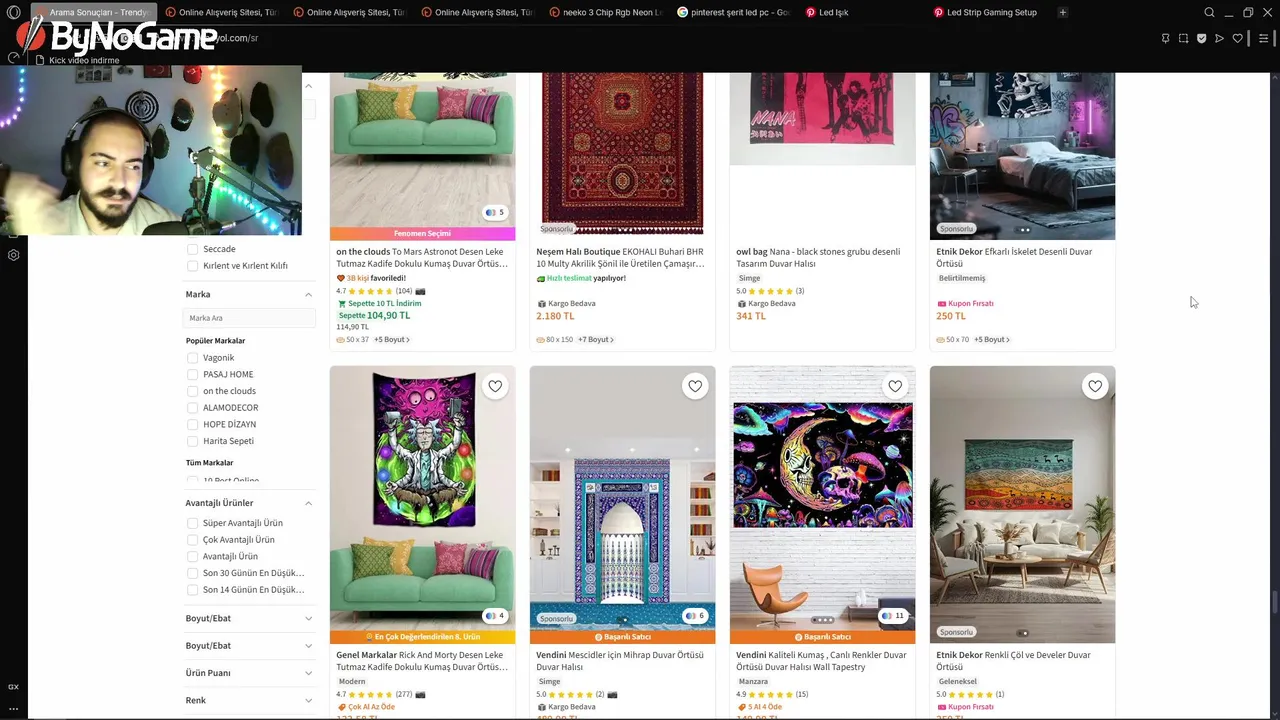The height and width of the screenshot is (720, 1280).
Task: Add the Etnik Dekor desert tapestry to favorites
Action: tap(1095, 386)
